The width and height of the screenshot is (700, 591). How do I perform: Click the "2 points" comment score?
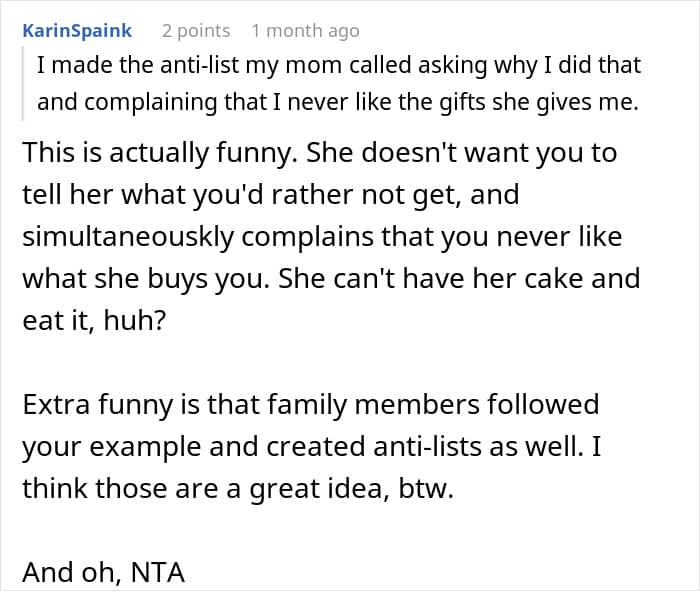click(196, 31)
